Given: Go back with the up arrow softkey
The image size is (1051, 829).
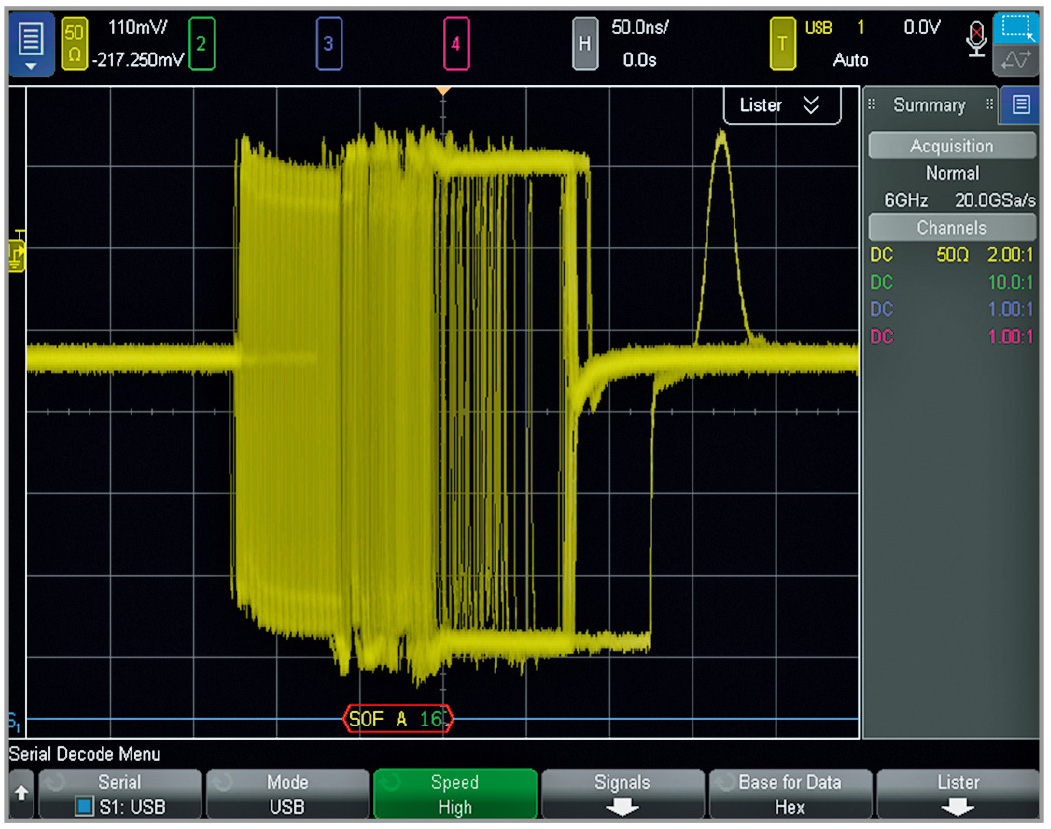Looking at the screenshot, I should pyautogui.click(x=21, y=793).
